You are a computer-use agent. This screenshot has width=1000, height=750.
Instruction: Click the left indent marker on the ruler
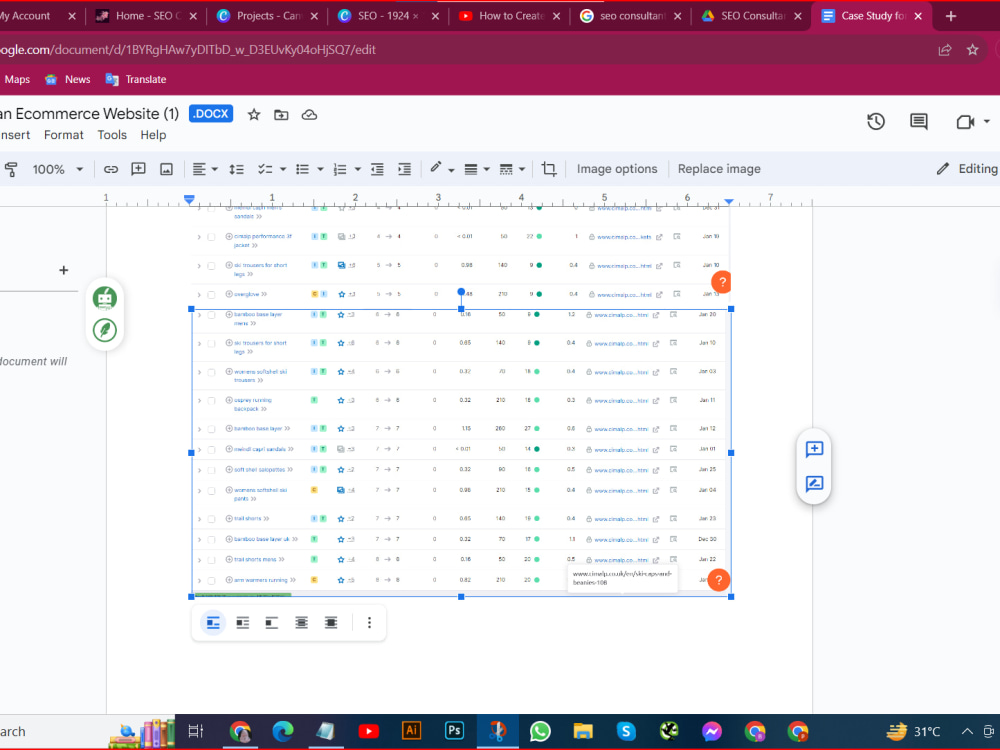tap(189, 200)
